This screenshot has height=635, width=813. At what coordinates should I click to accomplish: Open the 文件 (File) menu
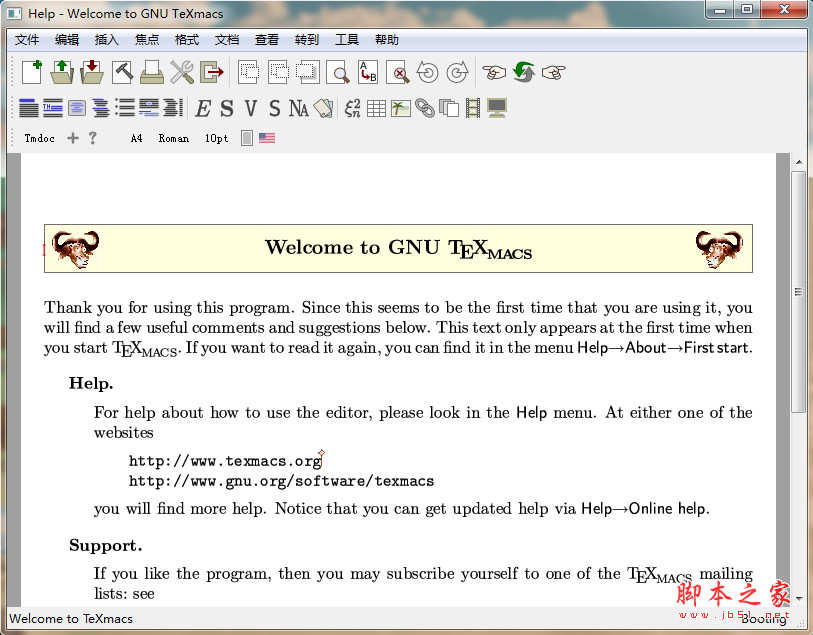tap(27, 40)
